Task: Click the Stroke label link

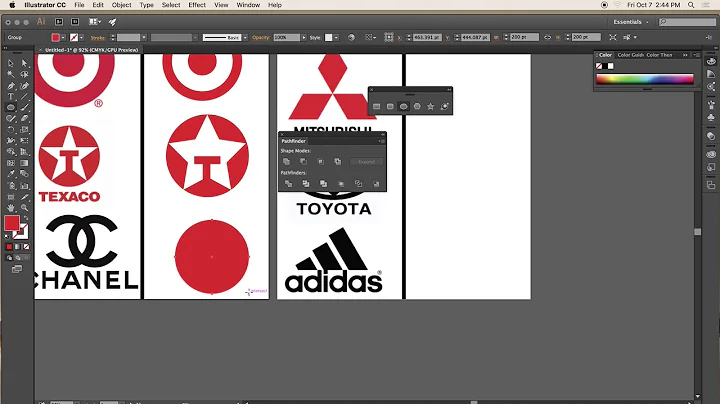Action: 98,38
